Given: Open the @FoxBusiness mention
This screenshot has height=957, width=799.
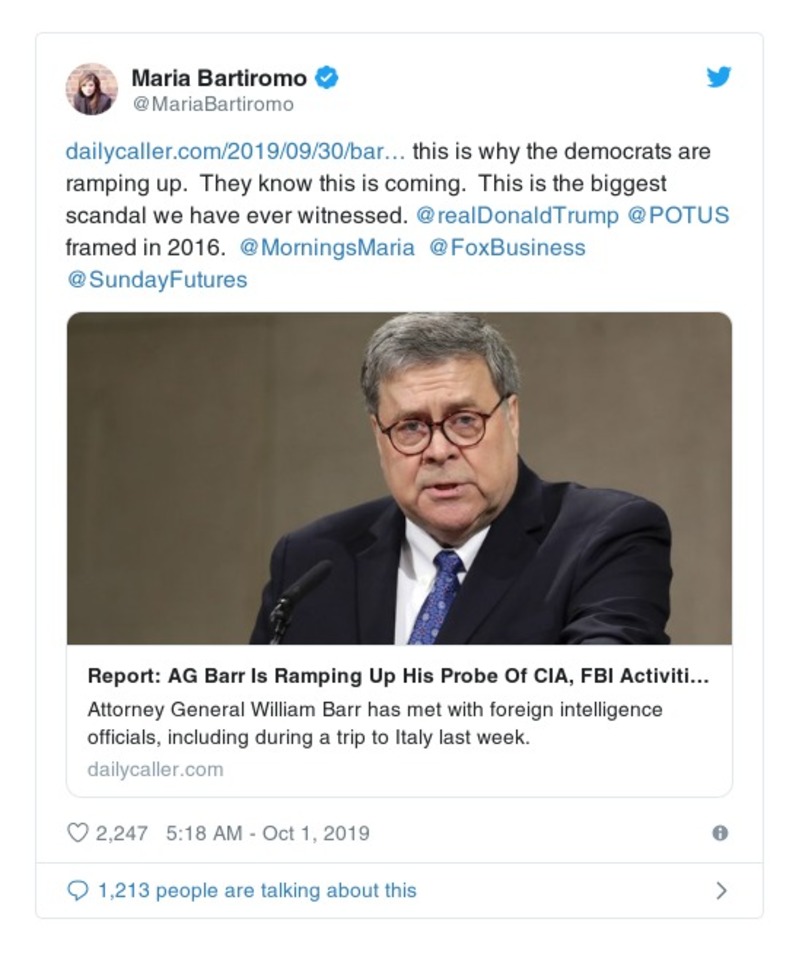Looking at the screenshot, I should coord(507,247).
